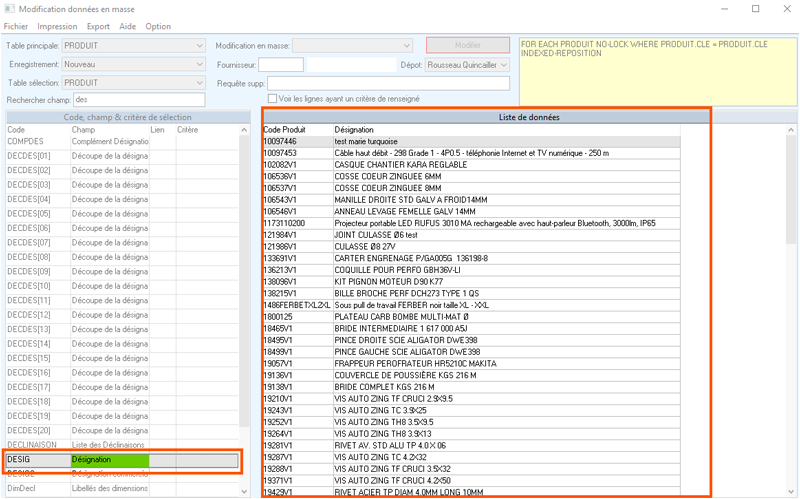The height and width of the screenshot is (499, 800).
Task: Select ANNEAU LEVAGE FEMELLE GALV 14MM row
Action: click(x=471, y=212)
